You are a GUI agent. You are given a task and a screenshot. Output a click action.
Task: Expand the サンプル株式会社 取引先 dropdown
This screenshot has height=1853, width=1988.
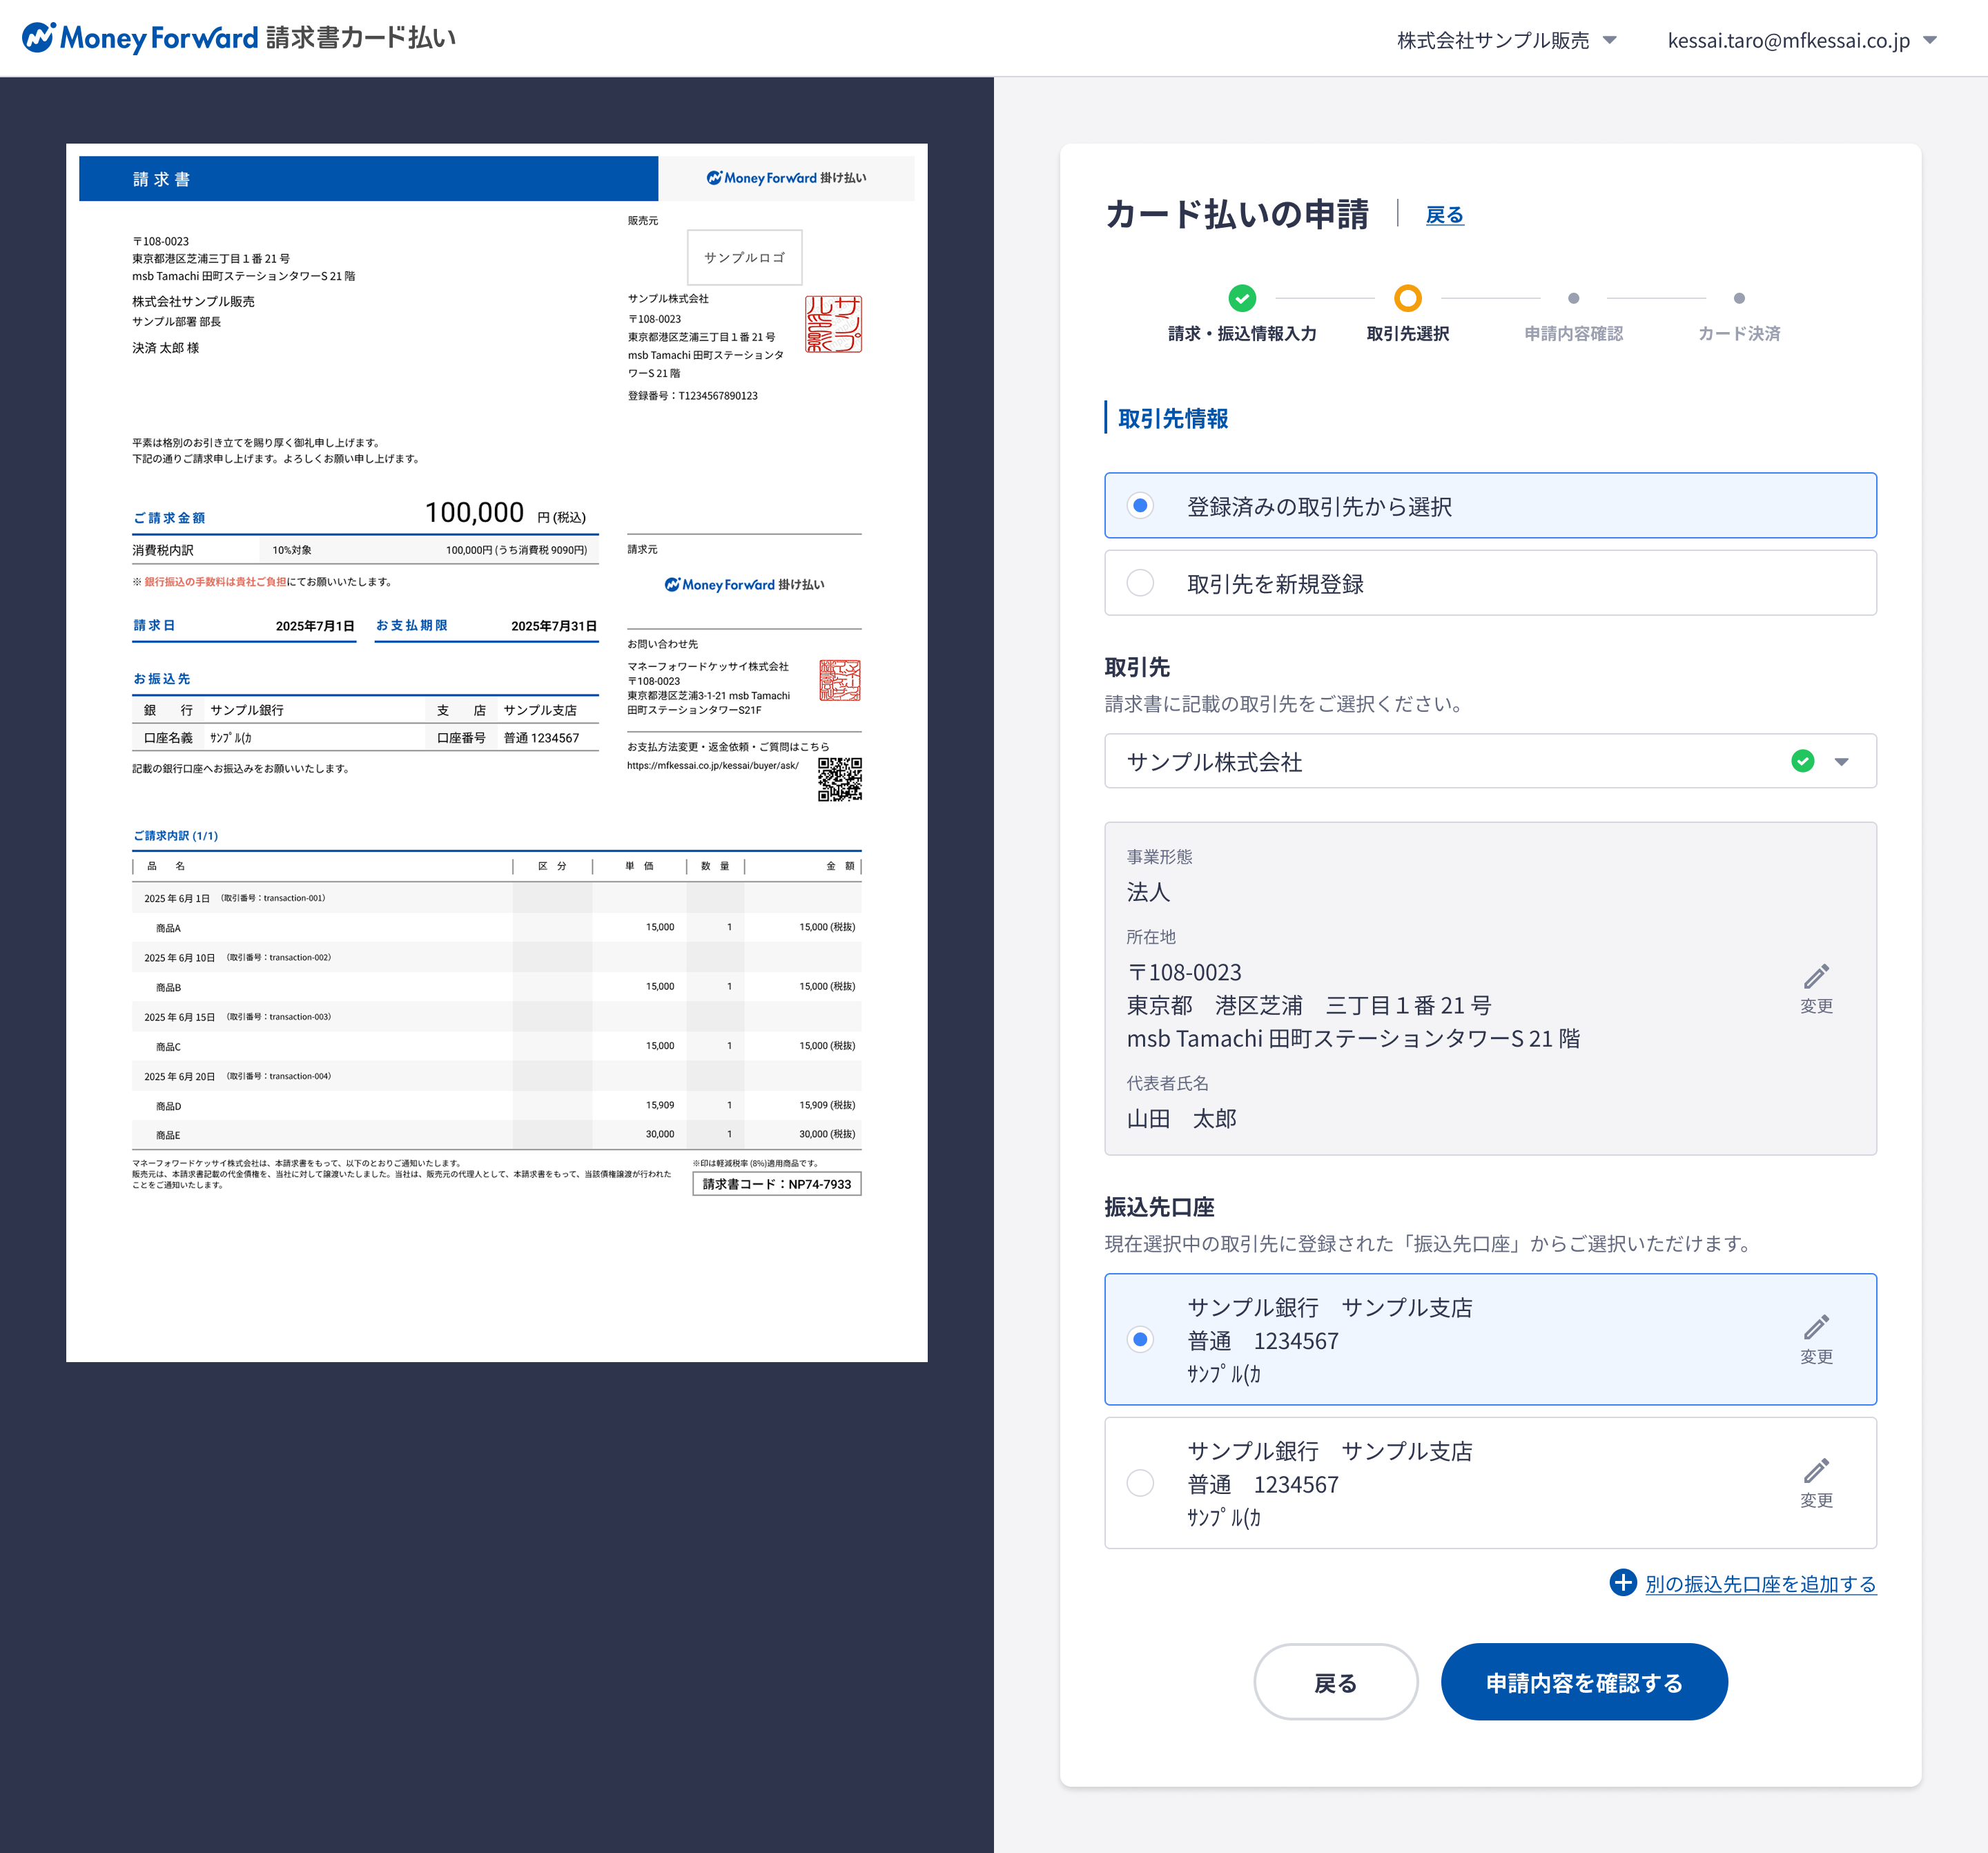(x=1490, y=761)
